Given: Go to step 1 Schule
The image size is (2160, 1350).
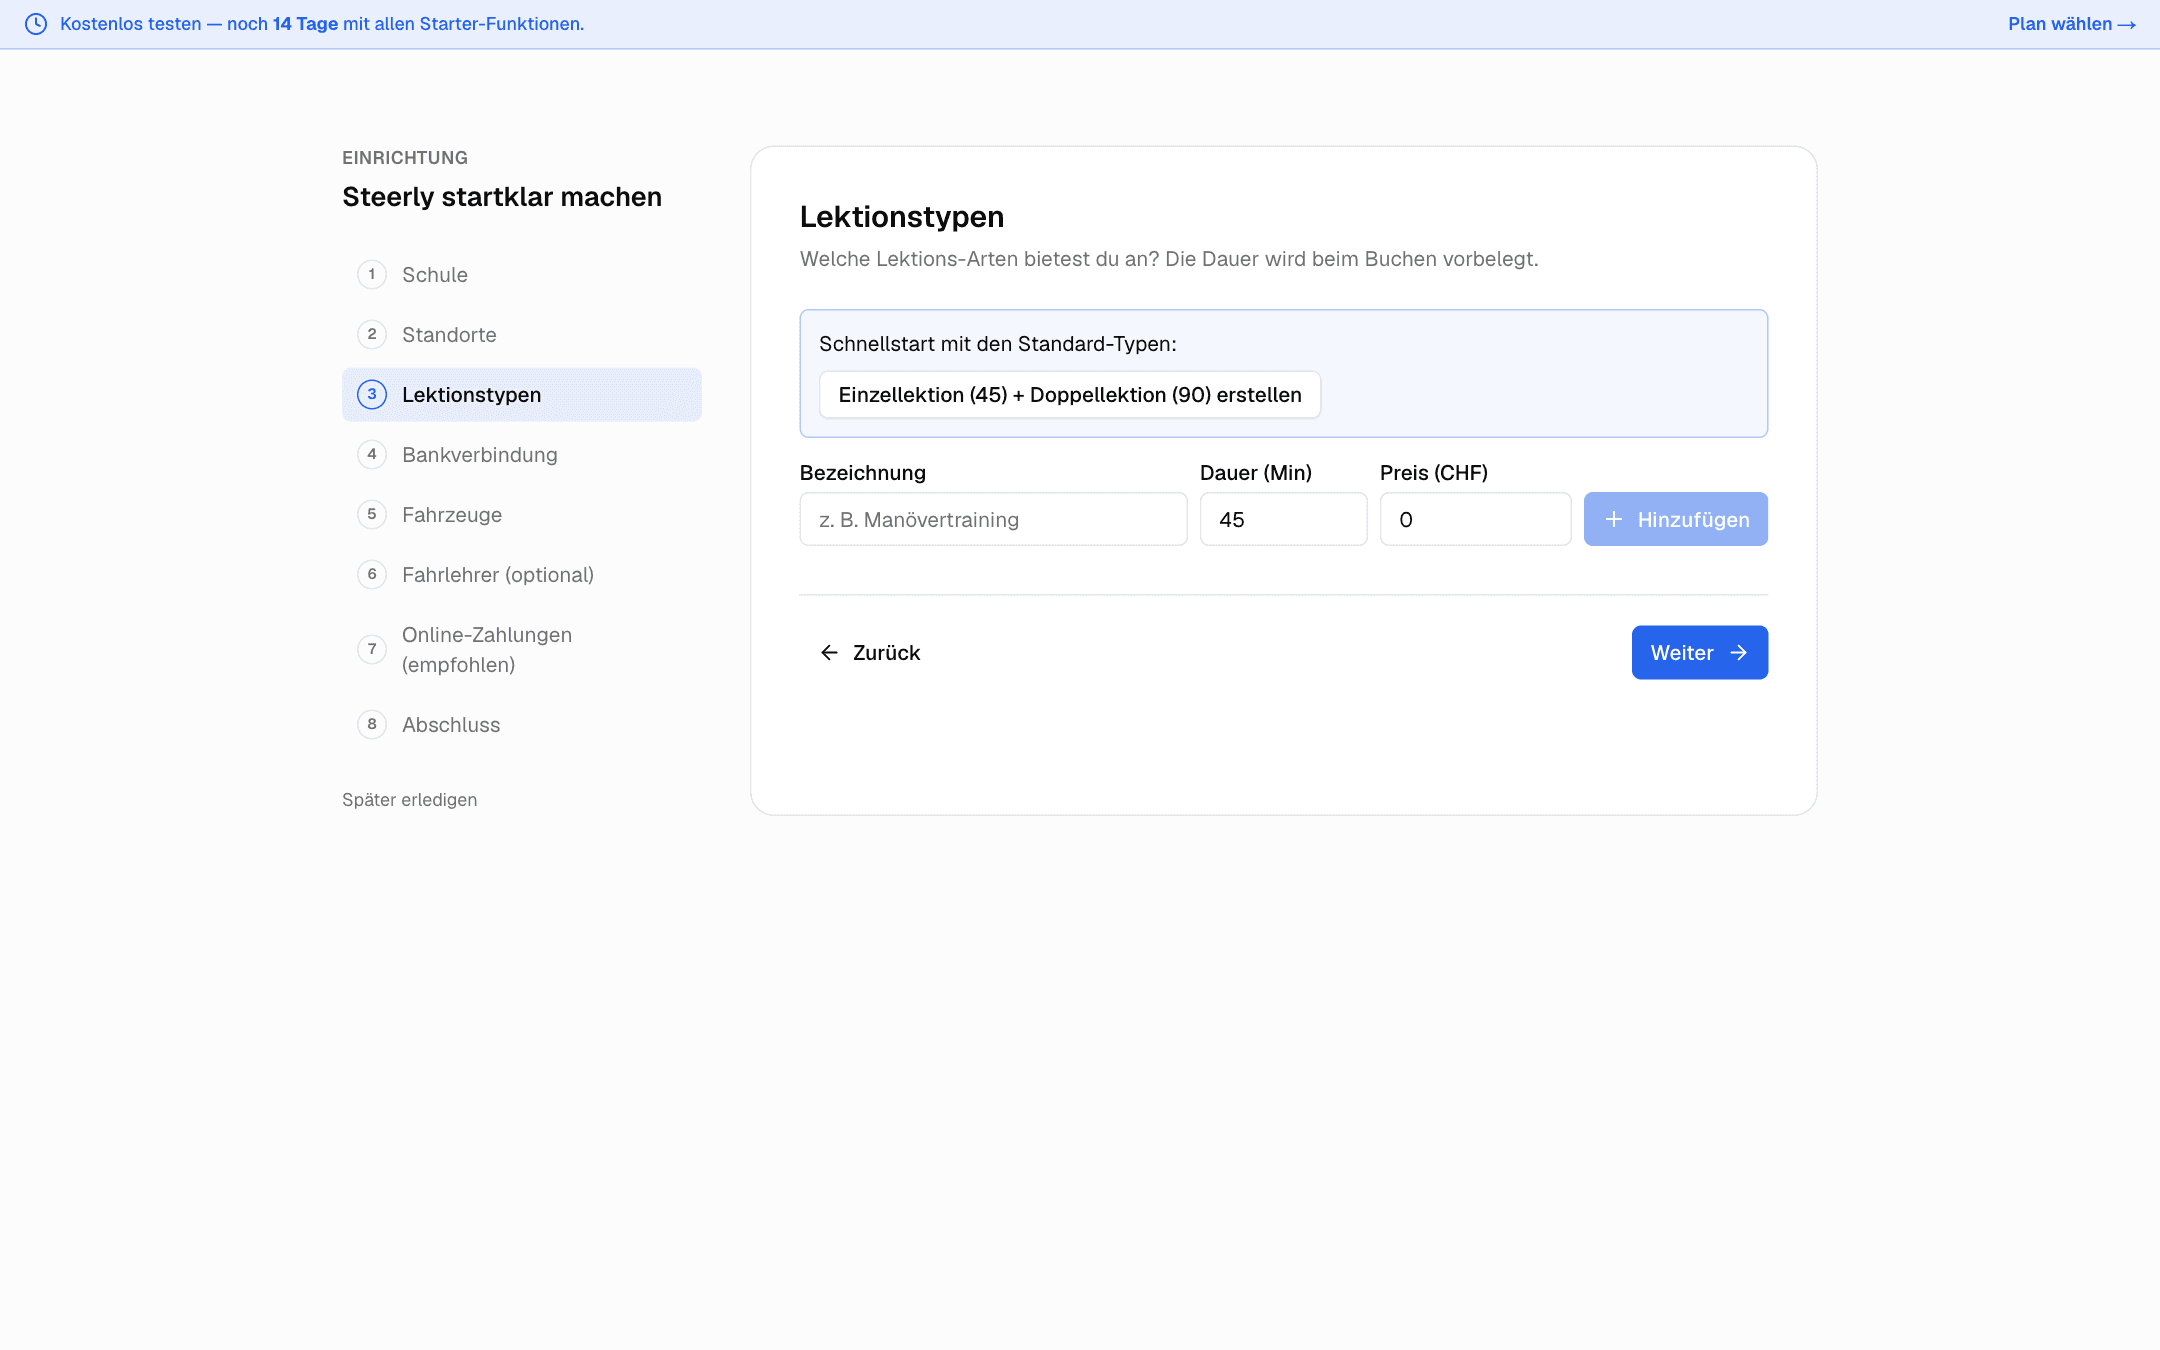Looking at the screenshot, I should click(522, 275).
